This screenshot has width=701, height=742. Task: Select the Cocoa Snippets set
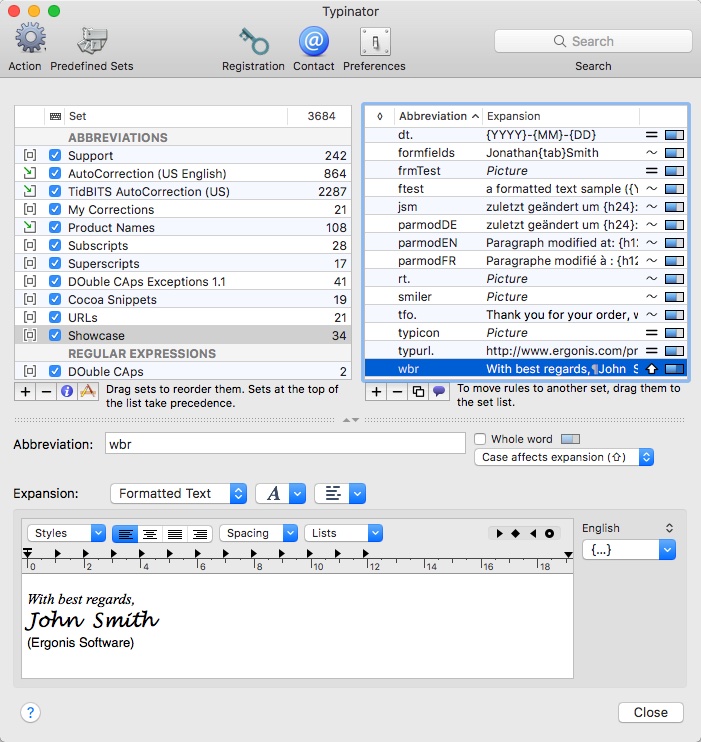point(112,300)
